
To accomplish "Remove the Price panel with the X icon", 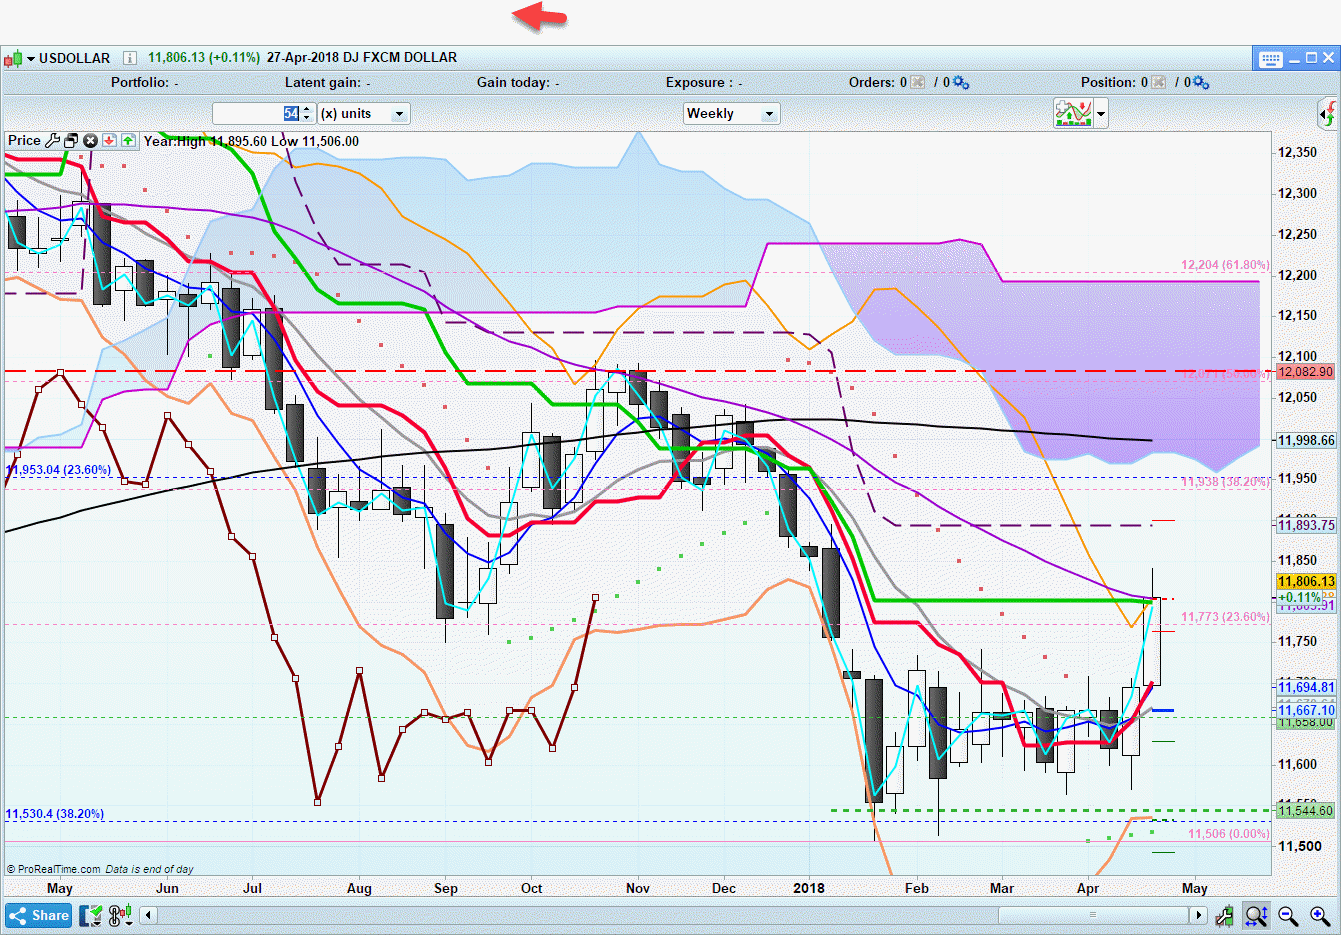I will tap(90, 141).
